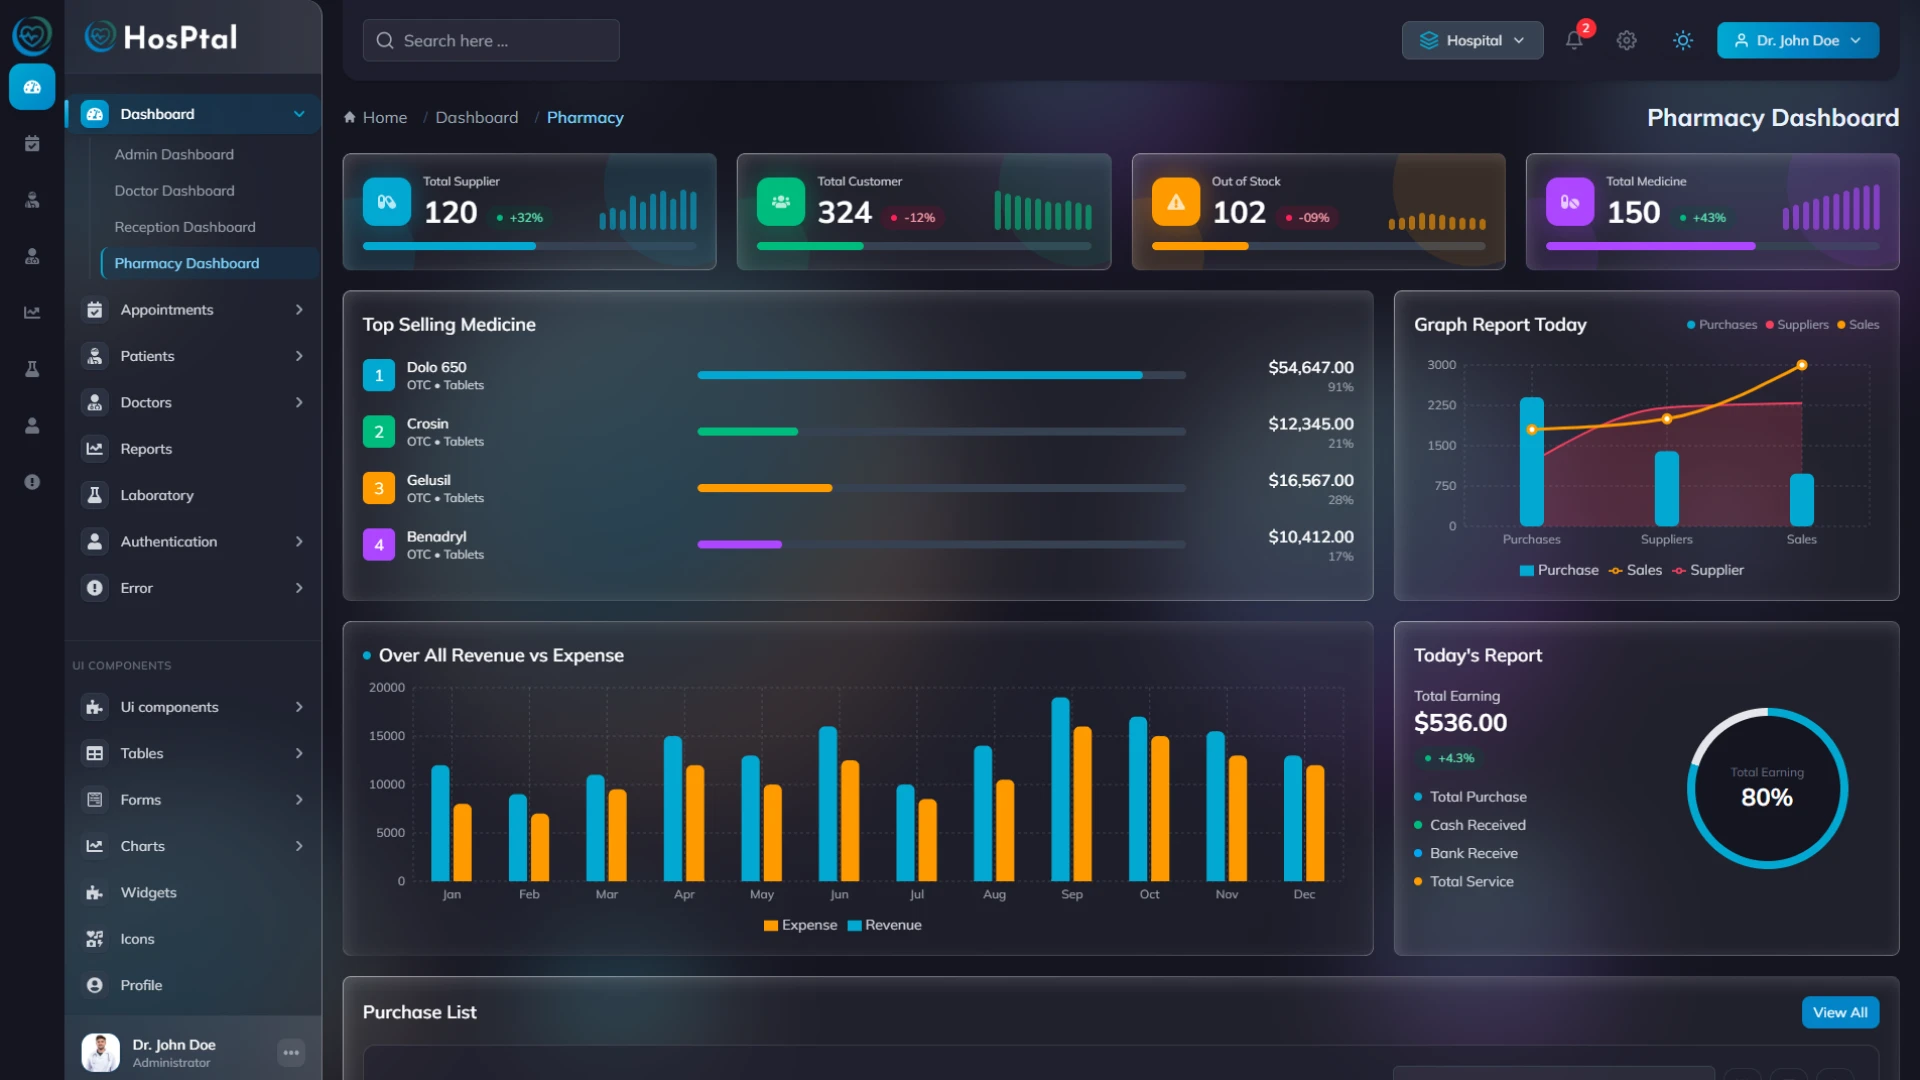The width and height of the screenshot is (1920, 1080).
Task: Toggle the Supplier line series below the graph
Action: (x=1708, y=570)
